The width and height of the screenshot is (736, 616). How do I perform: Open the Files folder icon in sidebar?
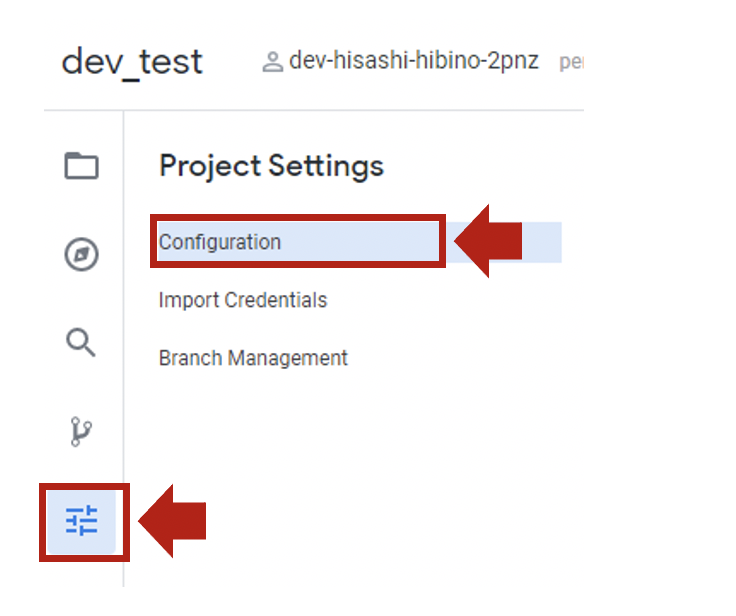point(81,165)
